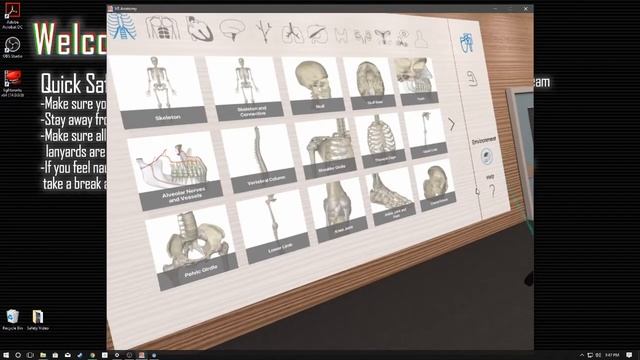Select the branching vessels system icon
Viewport: 640px width, 360px height.
pos(264,31)
